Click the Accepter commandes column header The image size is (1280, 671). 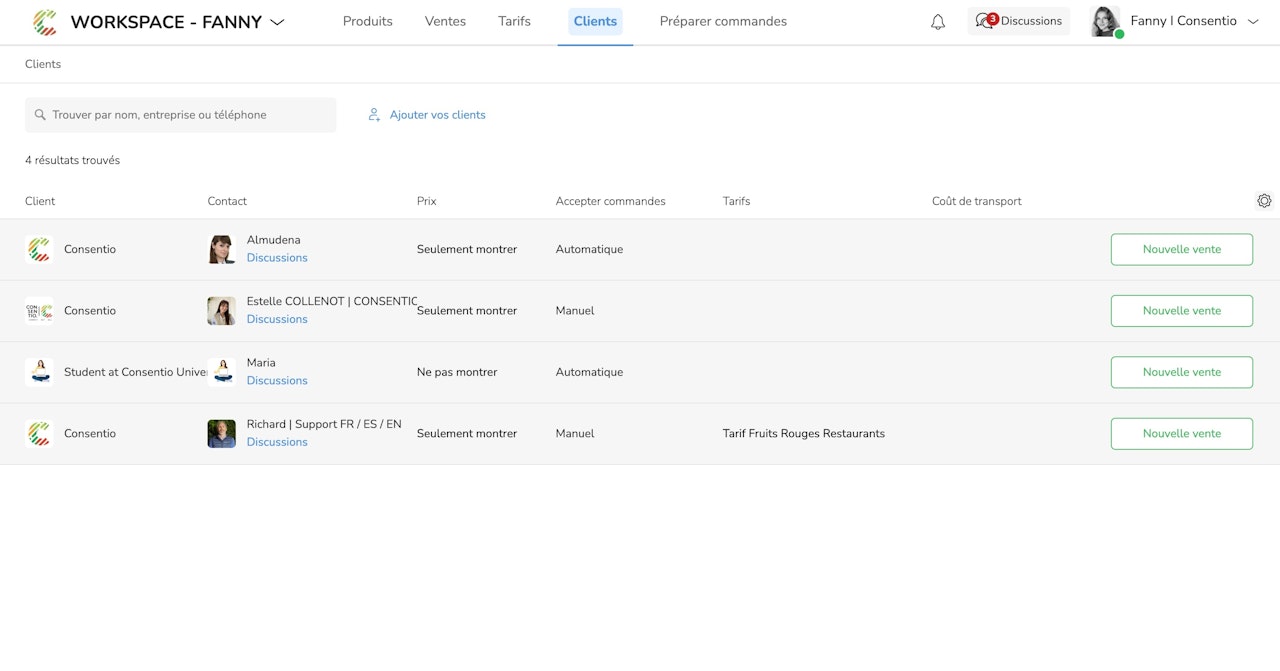click(x=611, y=201)
